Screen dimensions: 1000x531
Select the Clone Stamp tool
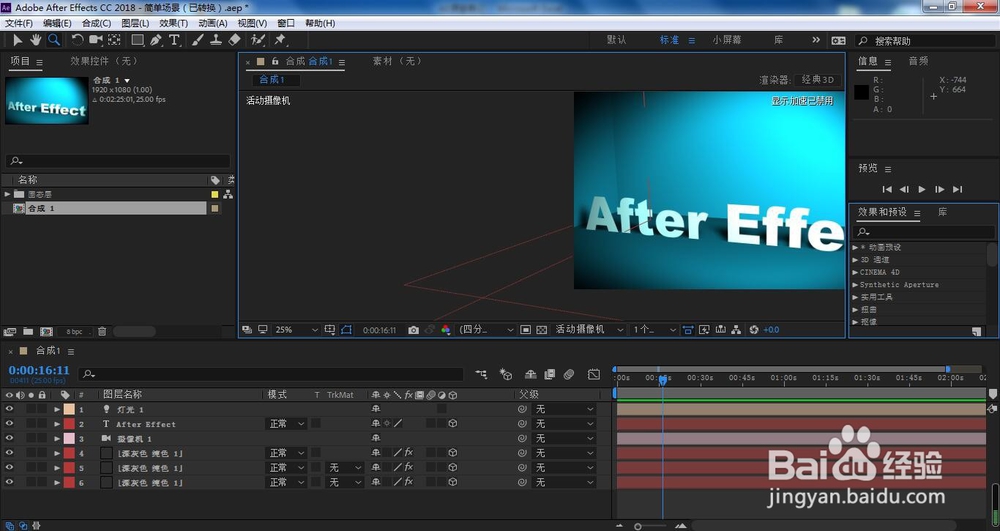(216, 40)
